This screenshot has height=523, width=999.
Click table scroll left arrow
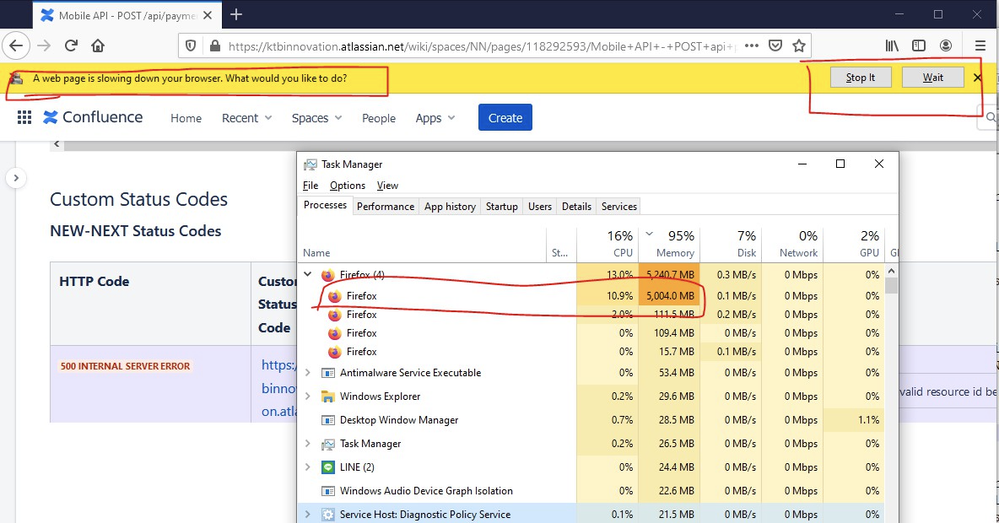[x=57, y=144]
